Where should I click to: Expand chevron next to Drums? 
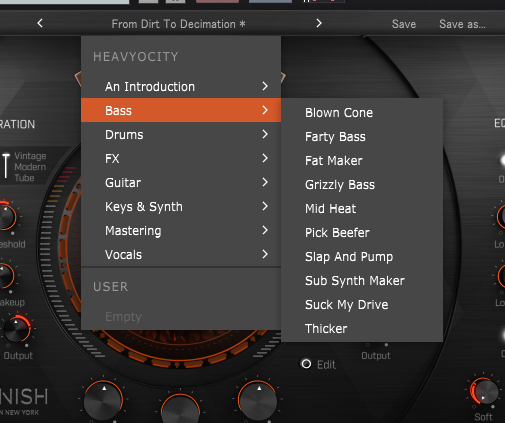265,134
